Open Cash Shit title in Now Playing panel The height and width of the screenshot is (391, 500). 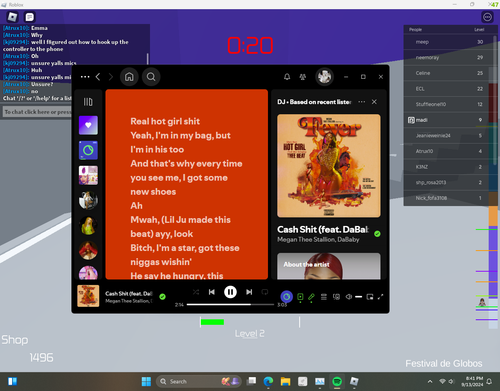click(x=323, y=229)
